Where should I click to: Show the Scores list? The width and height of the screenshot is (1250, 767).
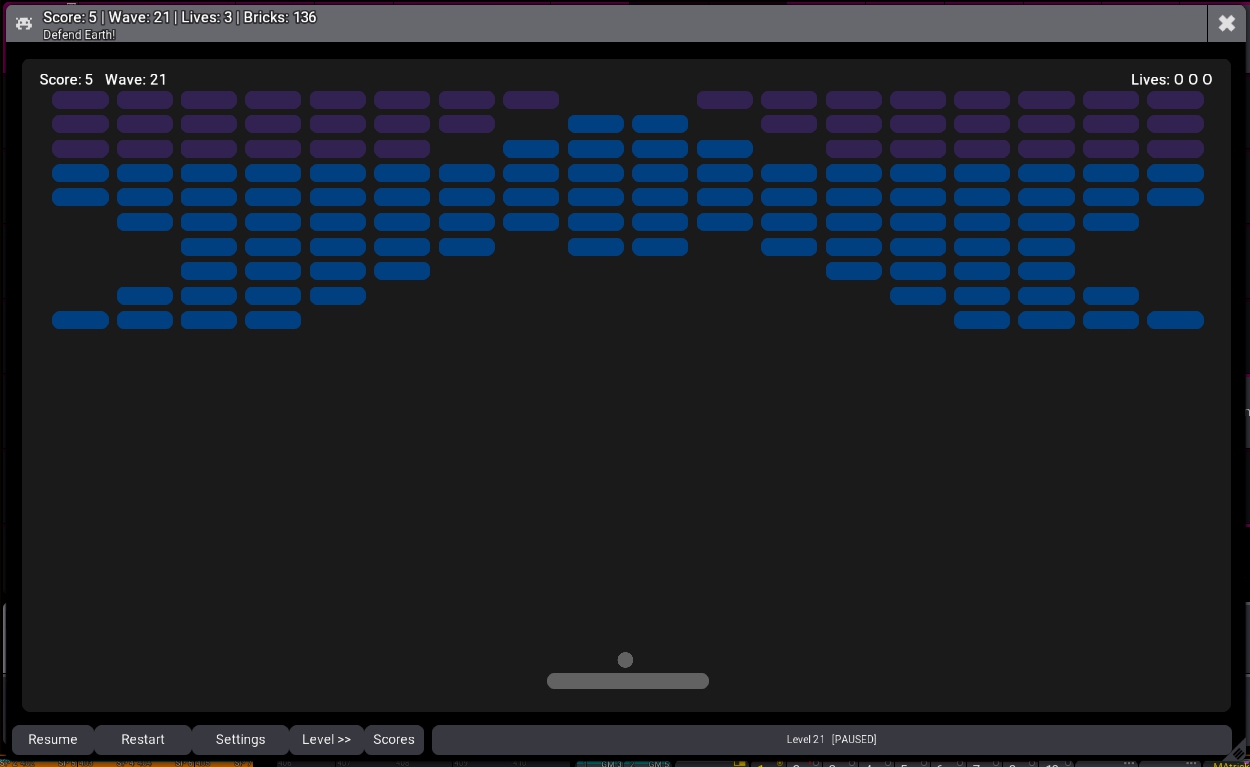[x=394, y=740]
